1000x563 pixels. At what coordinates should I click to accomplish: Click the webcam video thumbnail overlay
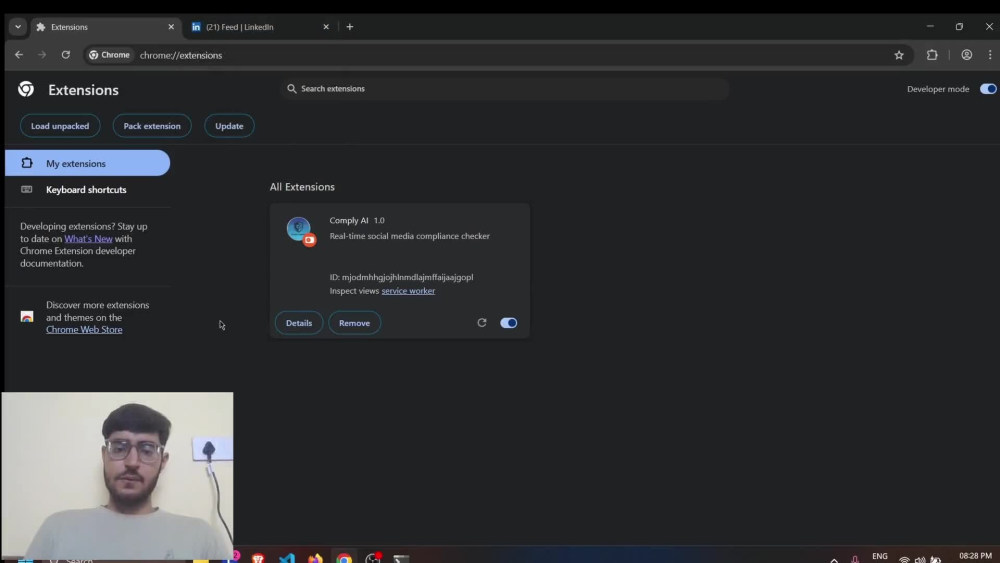pos(117,476)
